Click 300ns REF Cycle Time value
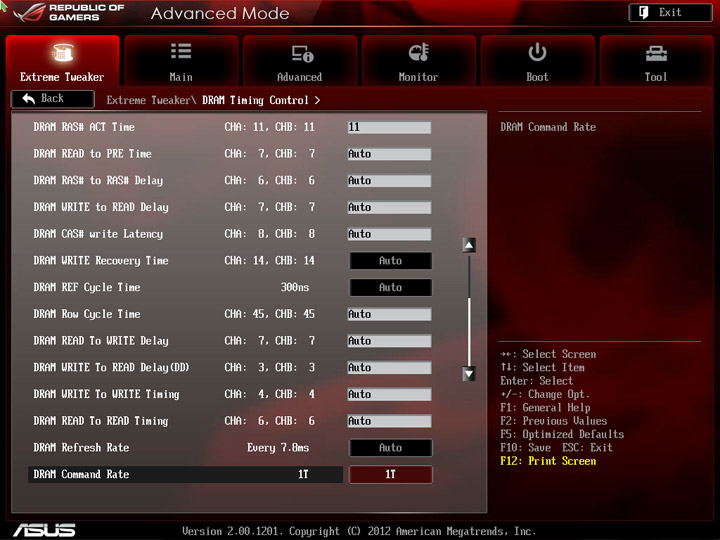 pyautogui.click(x=295, y=287)
